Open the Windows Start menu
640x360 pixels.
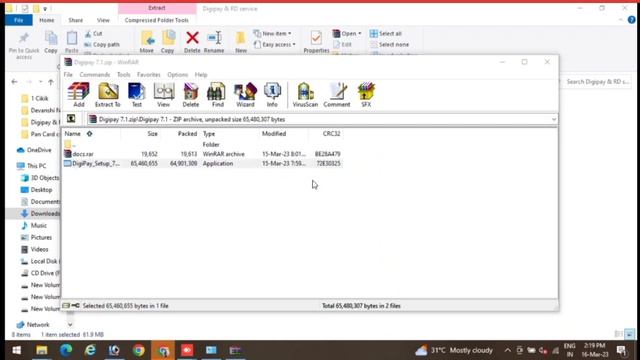click(17, 350)
